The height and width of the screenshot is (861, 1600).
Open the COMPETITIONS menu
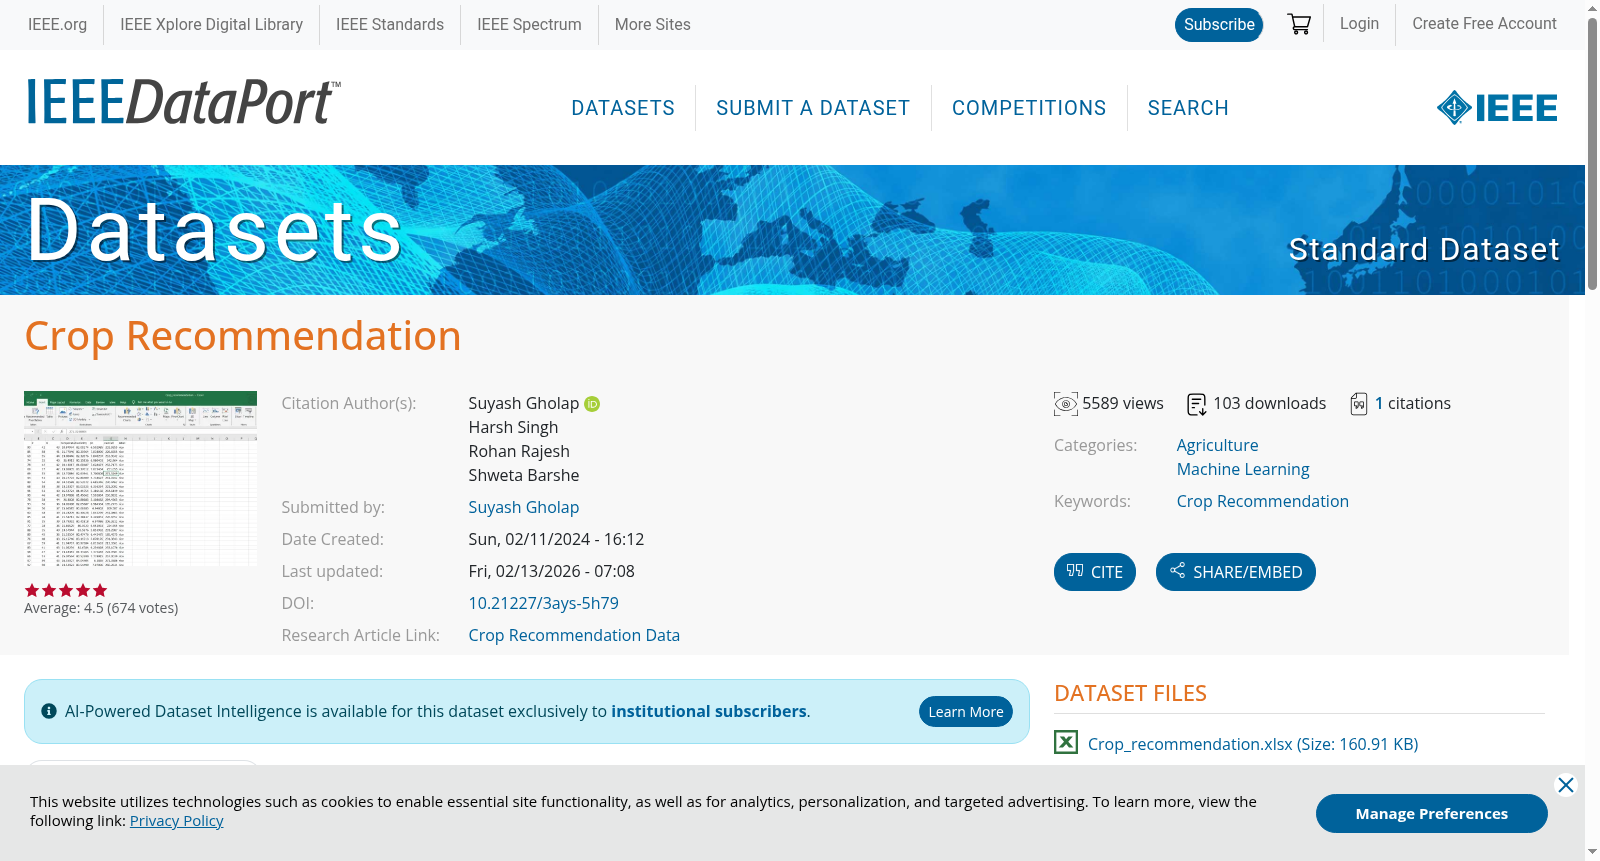1029,108
